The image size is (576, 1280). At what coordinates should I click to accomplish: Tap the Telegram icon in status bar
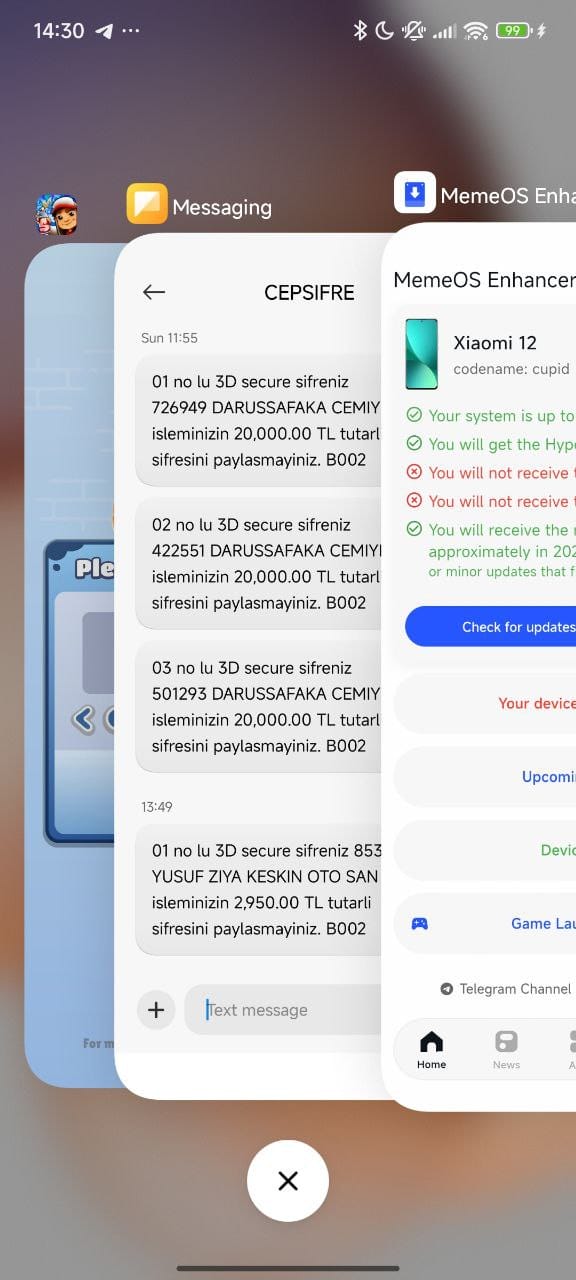104,31
